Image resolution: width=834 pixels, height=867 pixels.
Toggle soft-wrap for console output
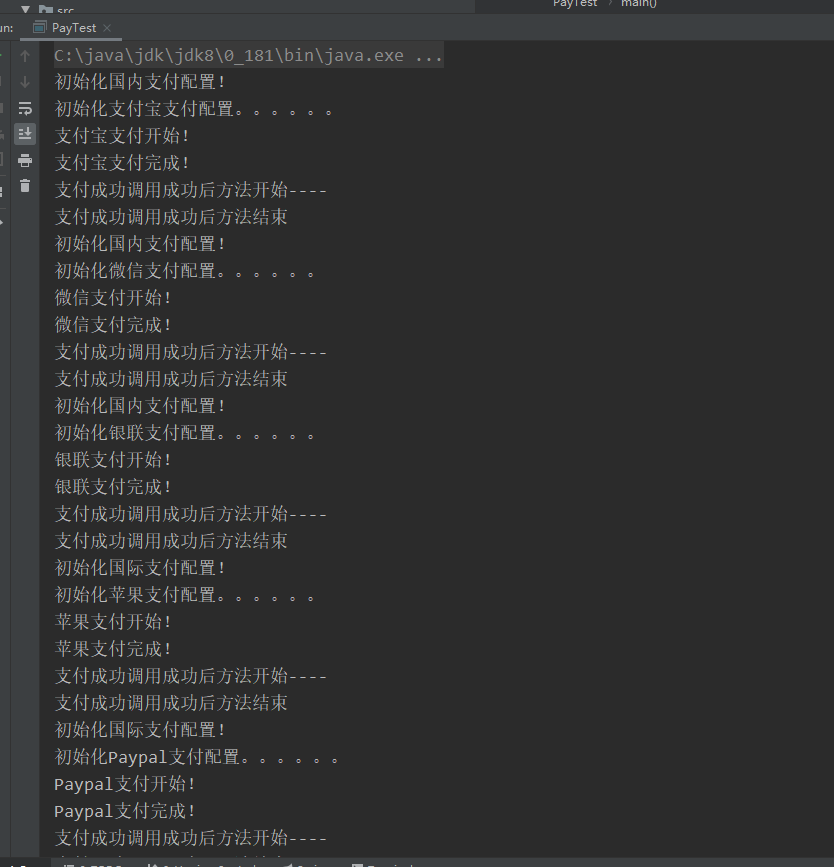click(25, 108)
